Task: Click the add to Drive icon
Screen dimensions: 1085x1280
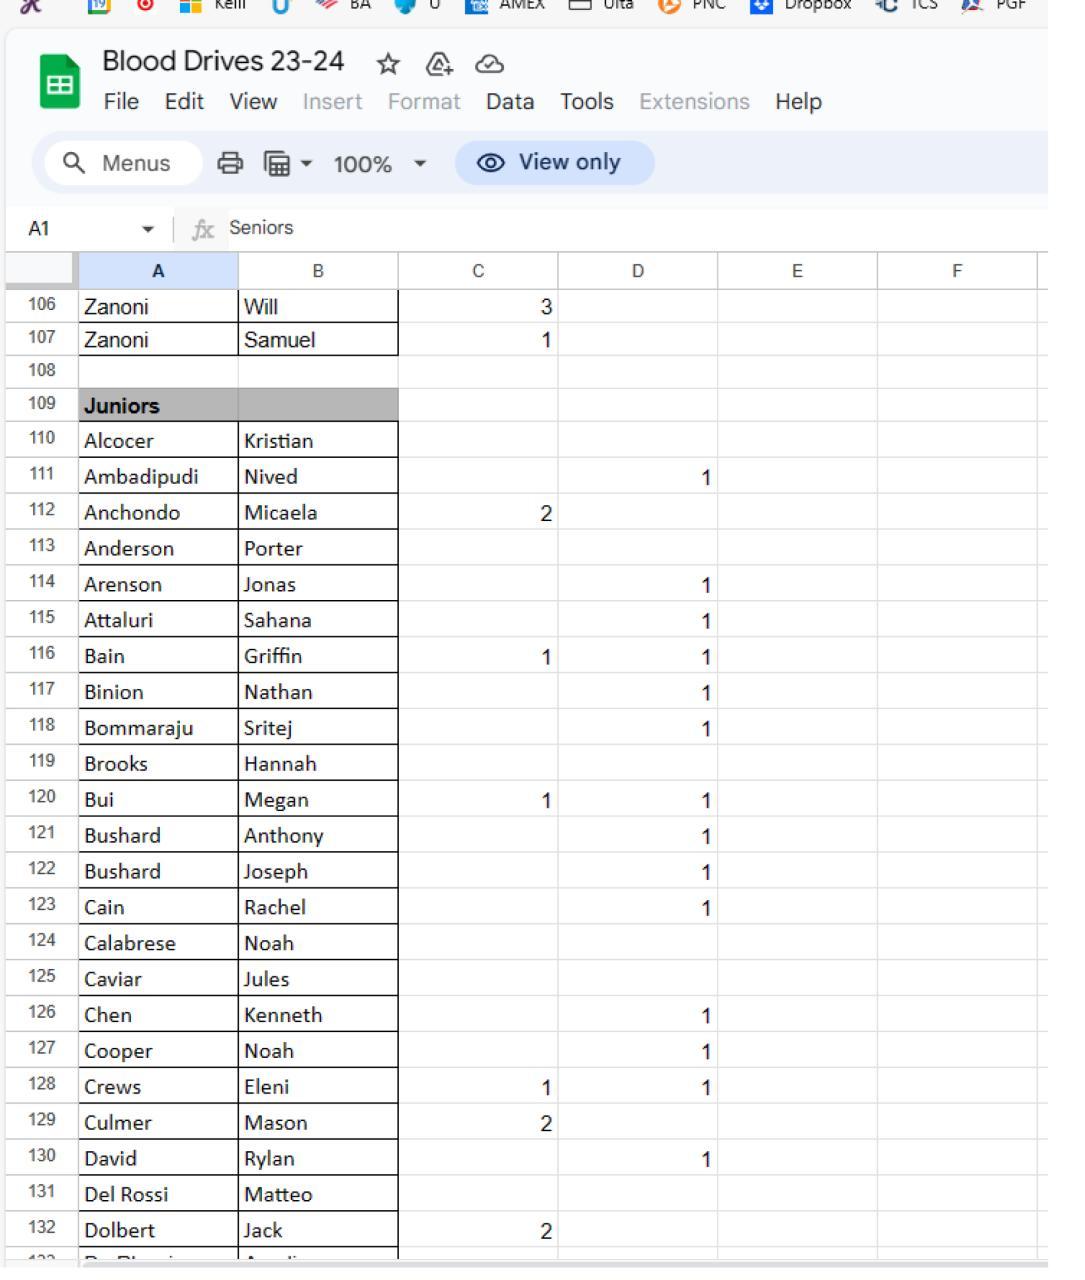Action: click(438, 65)
